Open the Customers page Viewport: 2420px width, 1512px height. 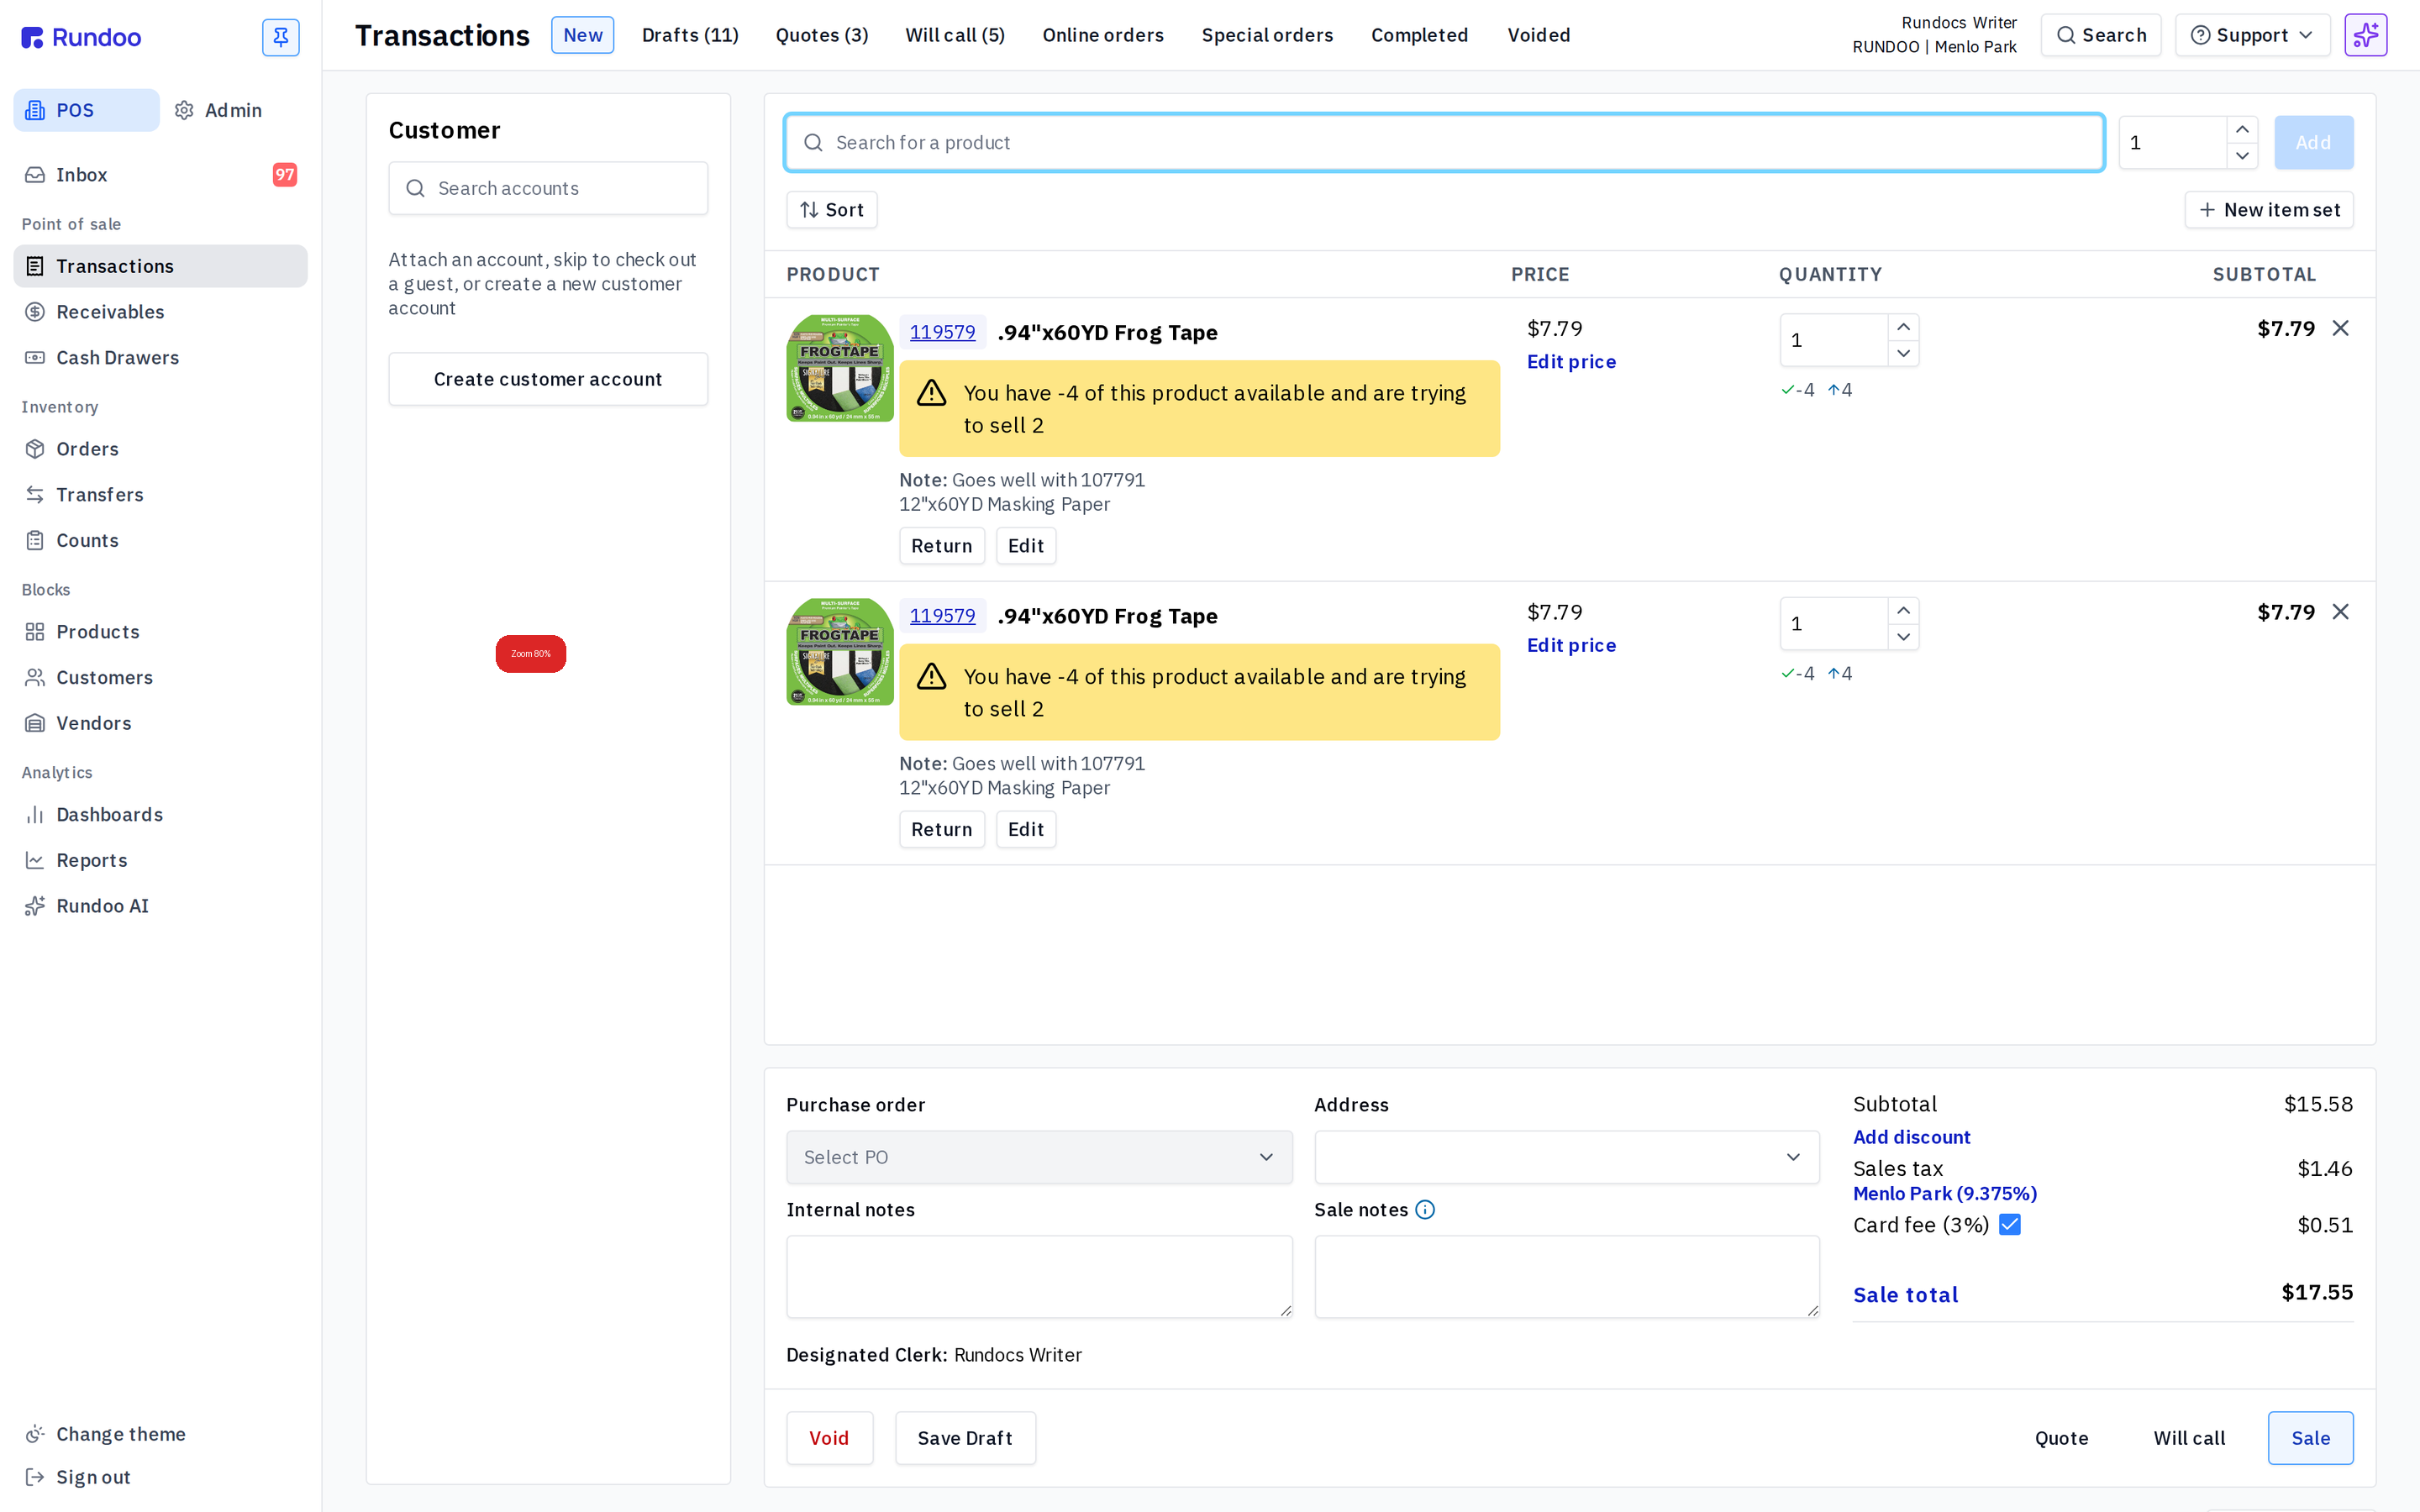[x=160, y=678]
